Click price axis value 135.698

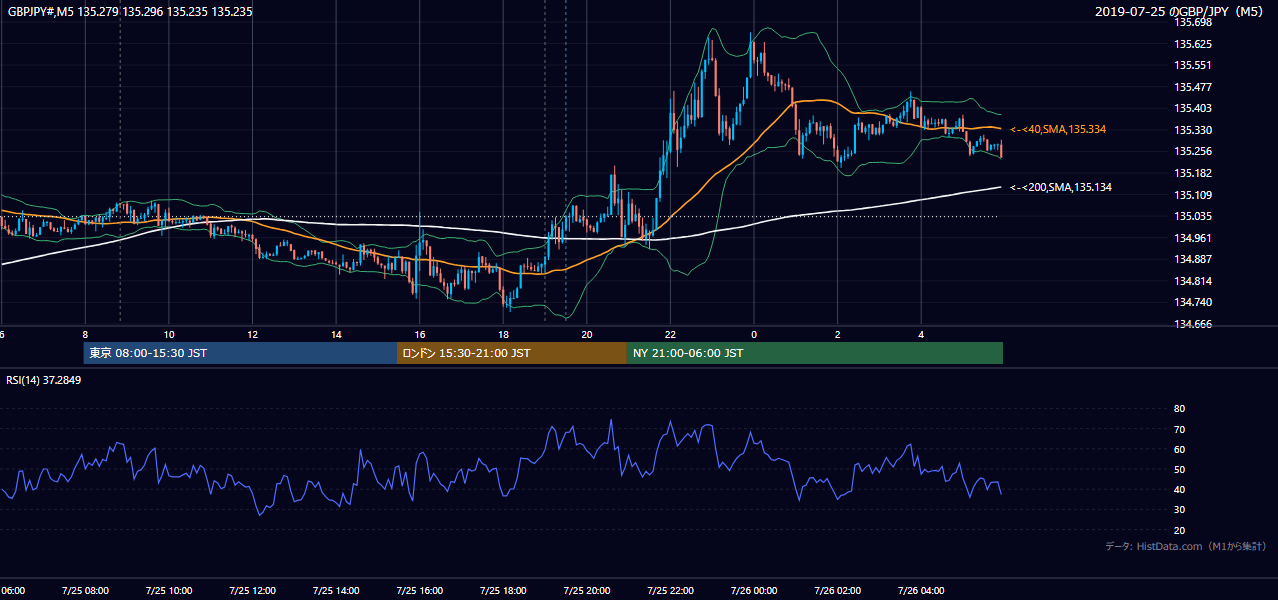1193,23
